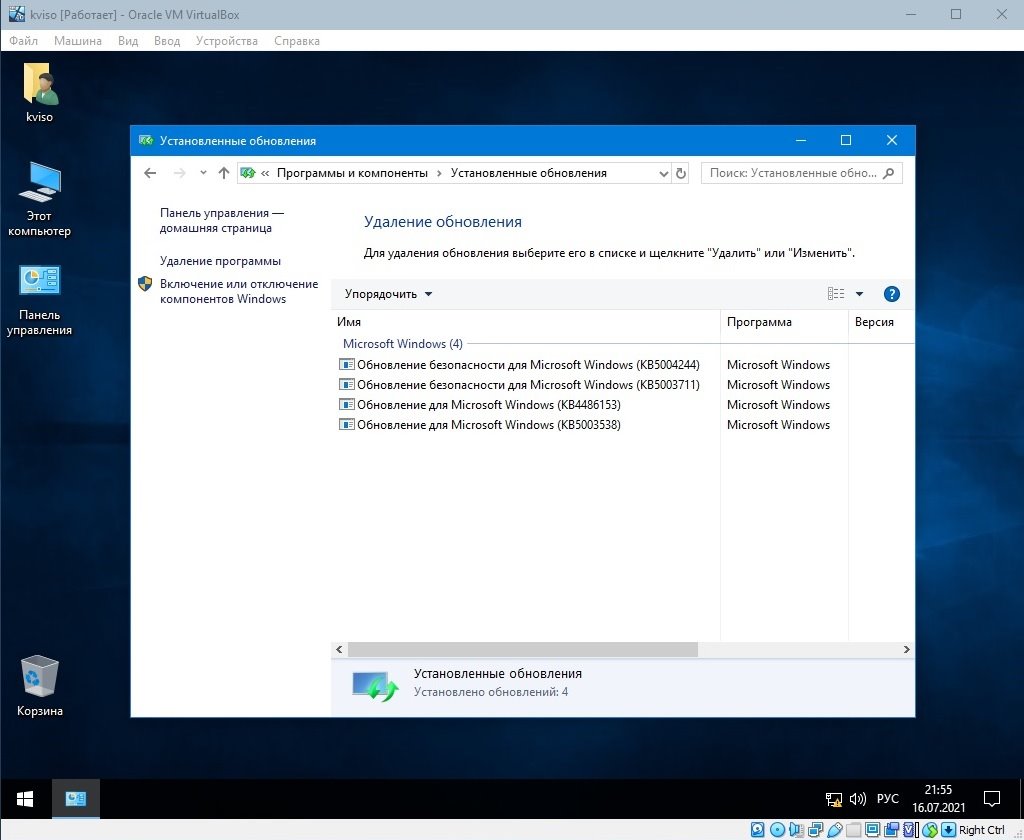Click the VirtualBox USB indicator icon
The image size is (1024, 840).
[x=835, y=830]
